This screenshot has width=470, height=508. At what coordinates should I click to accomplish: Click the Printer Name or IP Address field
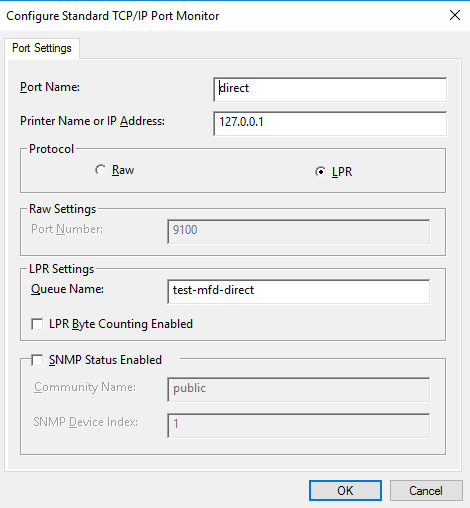point(330,123)
